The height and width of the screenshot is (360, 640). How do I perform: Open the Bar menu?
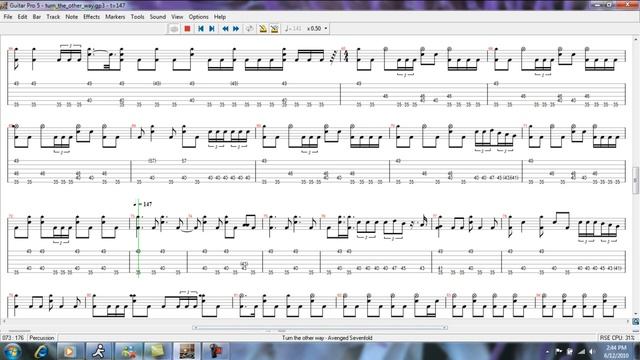coord(37,17)
